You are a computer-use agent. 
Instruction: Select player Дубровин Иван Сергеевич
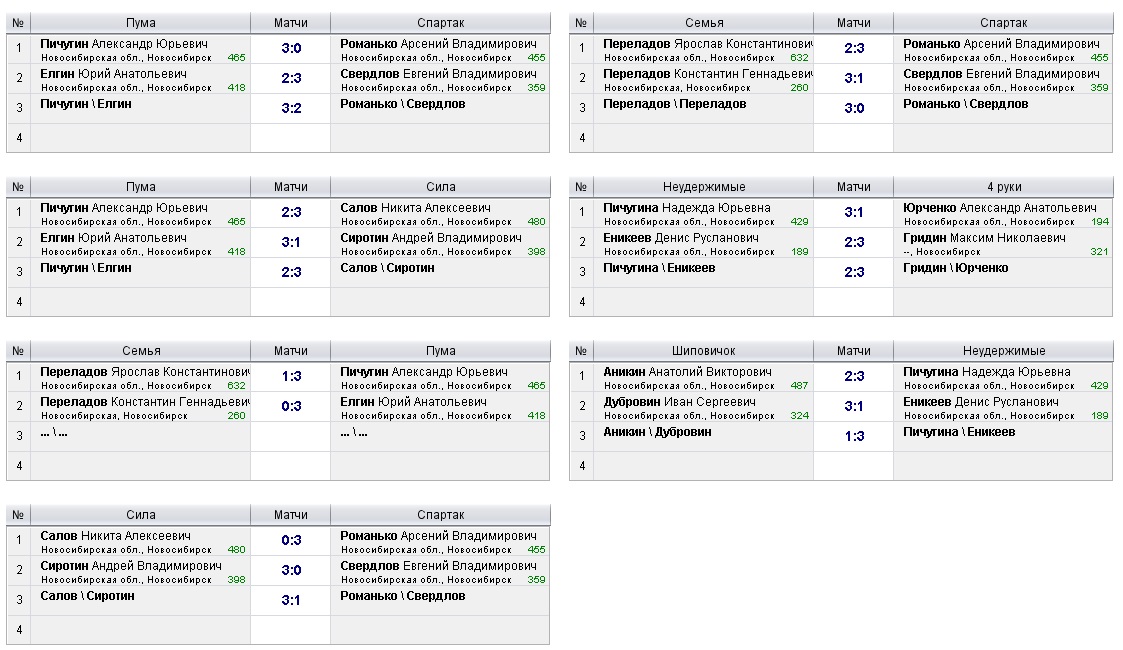(x=679, y=402)
